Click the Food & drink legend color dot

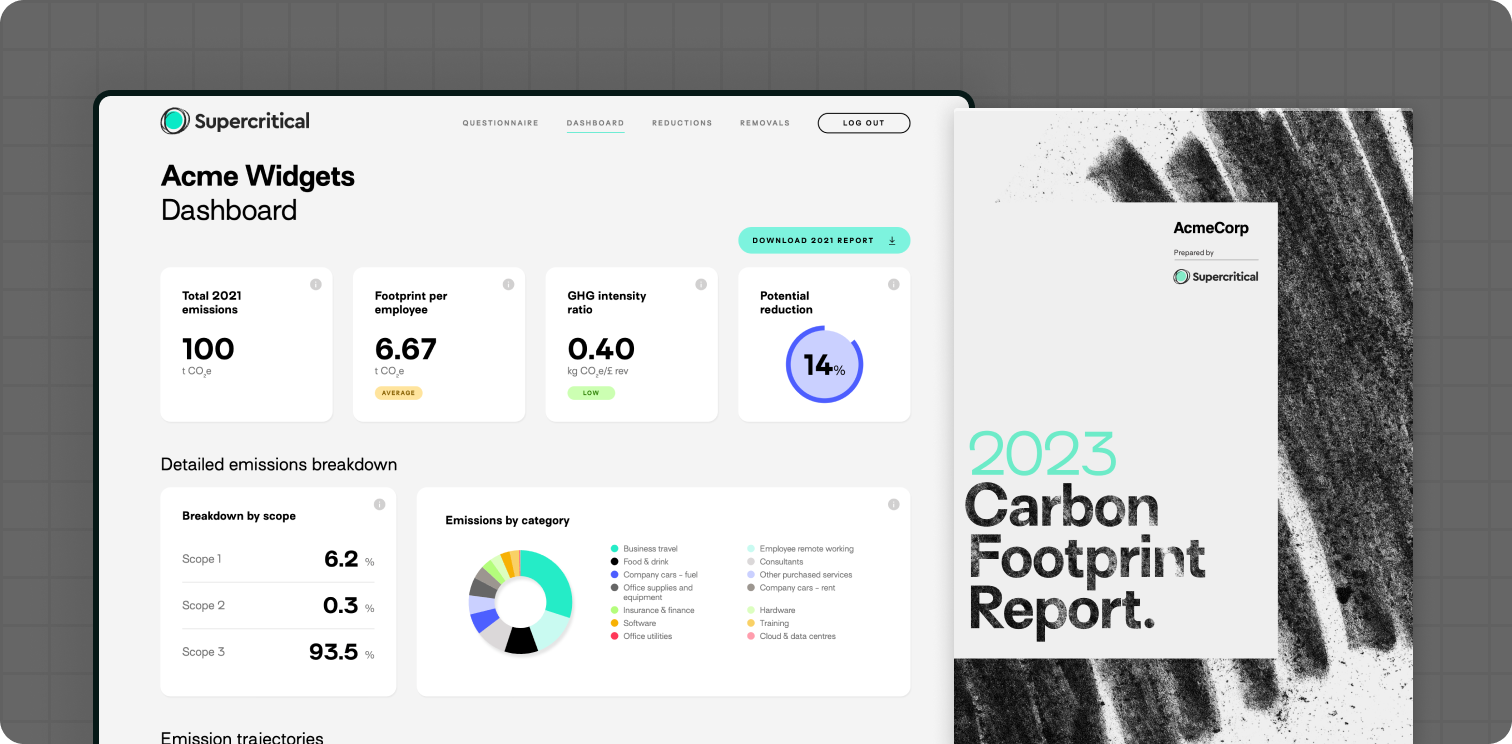coord(614,562)
